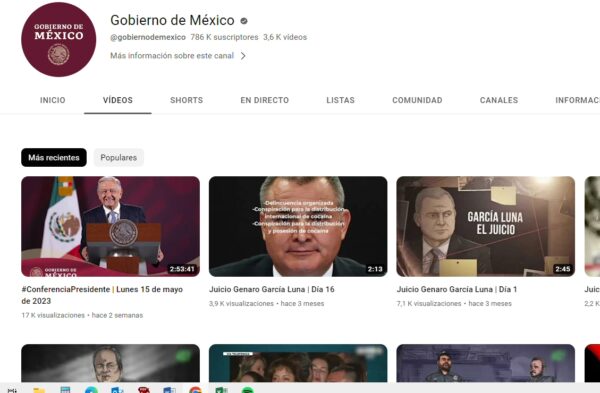The height and width of the screenshot is (393, 600).
Task: Click title 'Juicio Genaro García Luna | Día 1'
Action: [457, 289]
